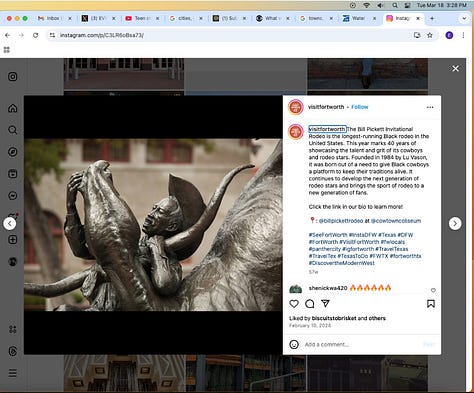Open visitfortworth profile from the post header name

[326, 107]
